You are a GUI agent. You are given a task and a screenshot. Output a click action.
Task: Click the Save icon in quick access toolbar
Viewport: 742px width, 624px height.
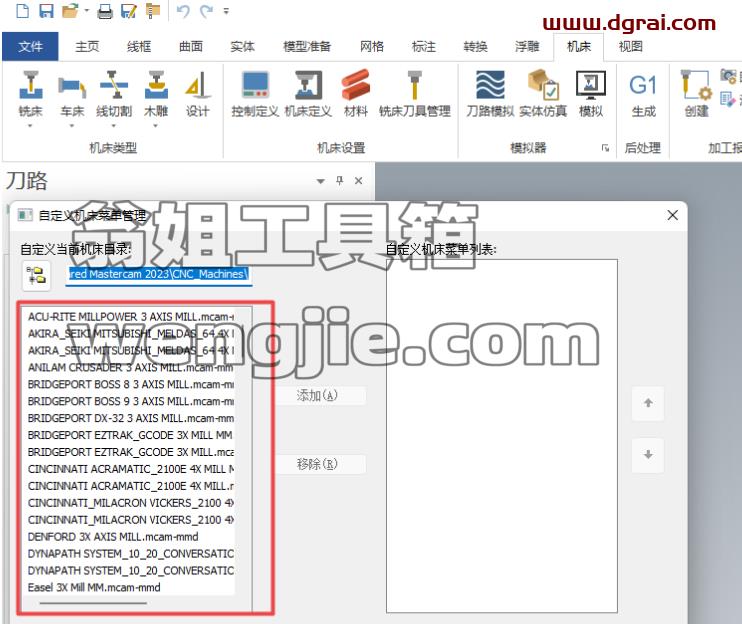click(x=46, y=10)
